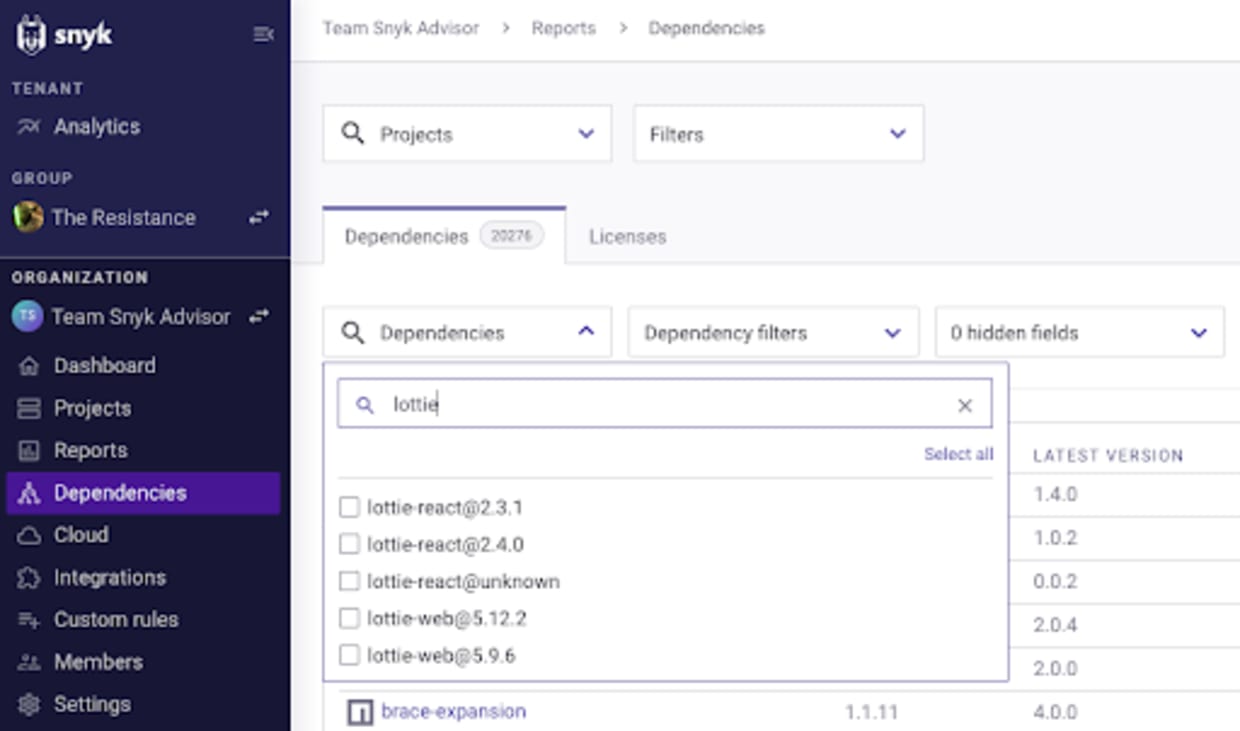1240x731 pixels.
Task: Click the Snyk logo
Action: click(x=64, y=35)
